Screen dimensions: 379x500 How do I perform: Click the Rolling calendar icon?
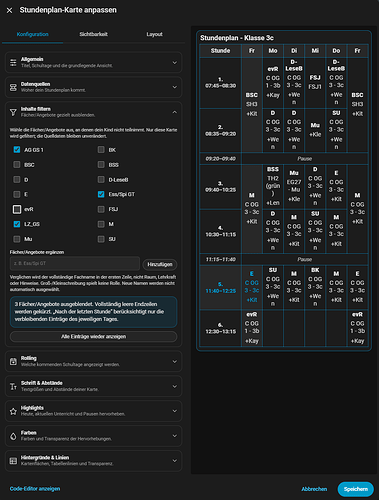click(x=13, y=361)
